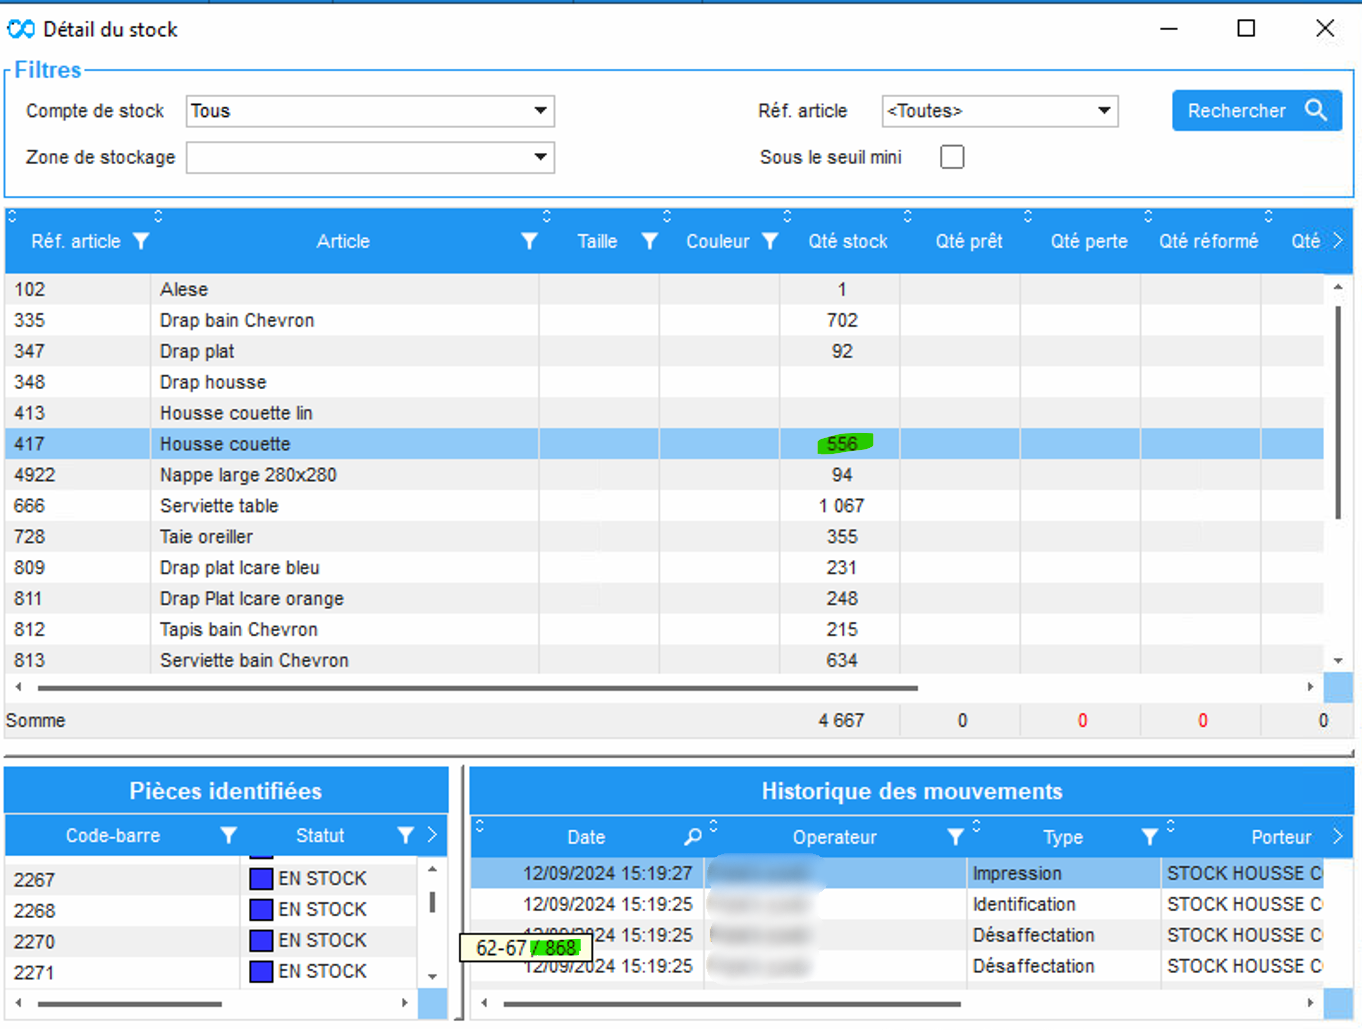
Task: Select the Identification movement row
Action: tap(897, 904)
